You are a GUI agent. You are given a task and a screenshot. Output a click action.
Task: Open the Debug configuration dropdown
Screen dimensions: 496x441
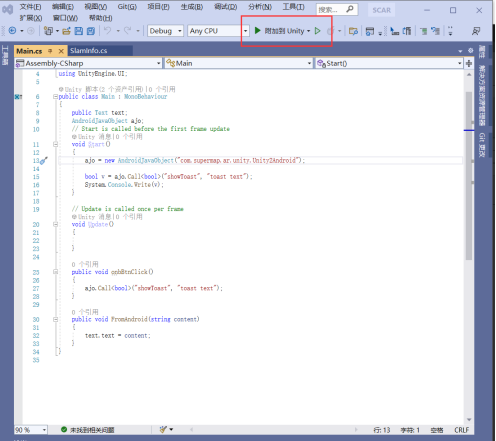point(166,31)
